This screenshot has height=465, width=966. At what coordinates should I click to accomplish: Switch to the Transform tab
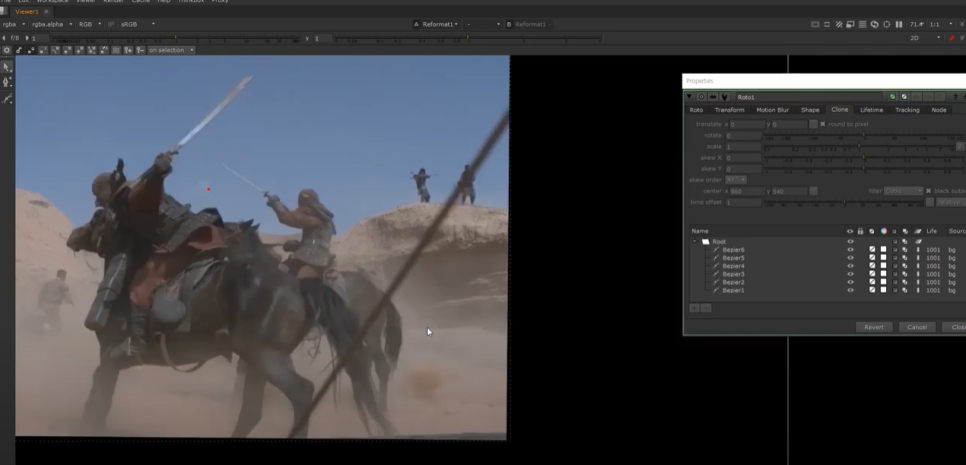729,110
